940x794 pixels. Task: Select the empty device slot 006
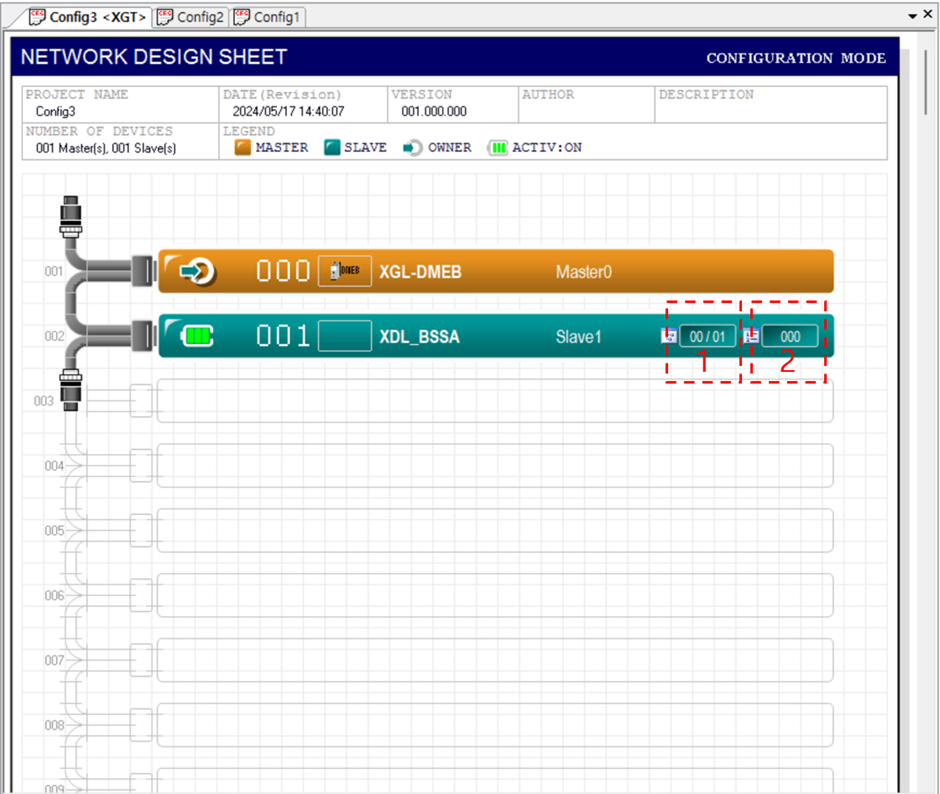tap(495, 595)
